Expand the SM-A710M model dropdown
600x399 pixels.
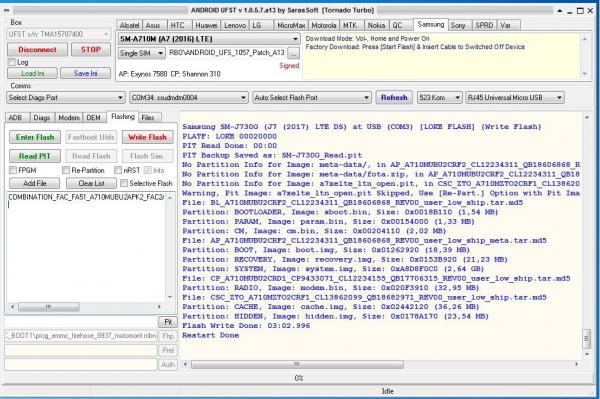tap(209, 39)
